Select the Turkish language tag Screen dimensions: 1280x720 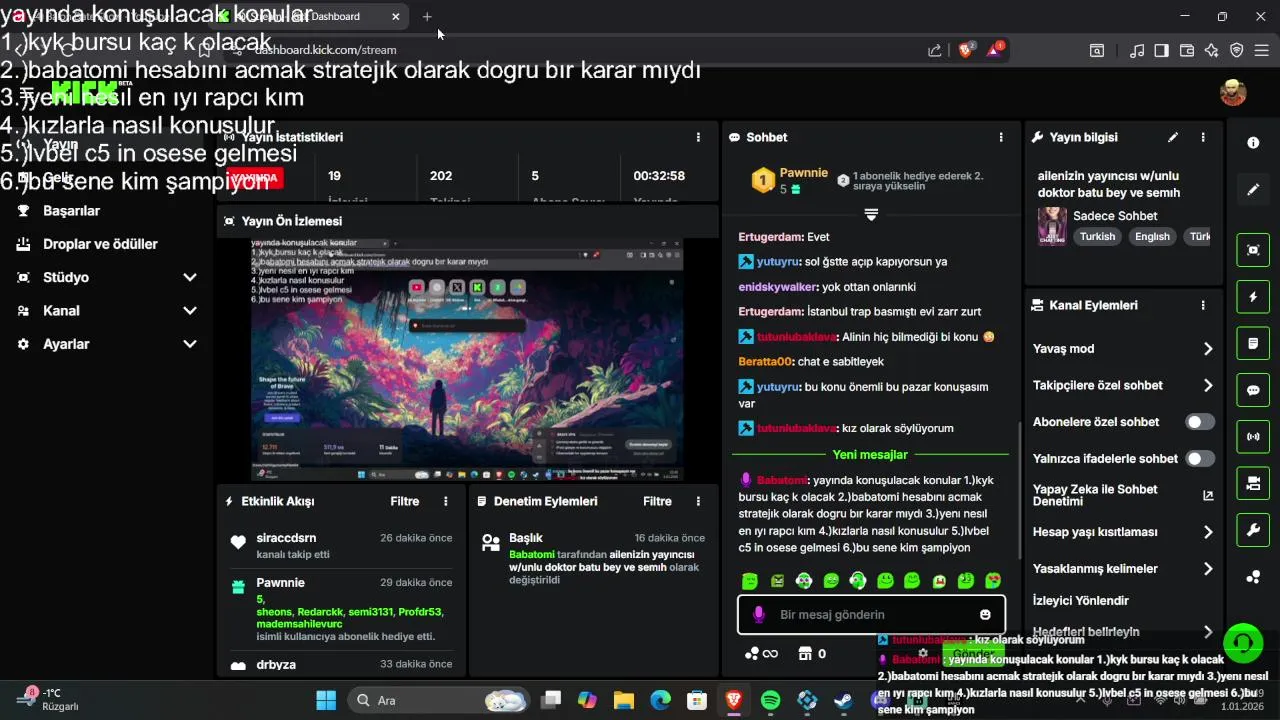click(x=1097, y=237)
